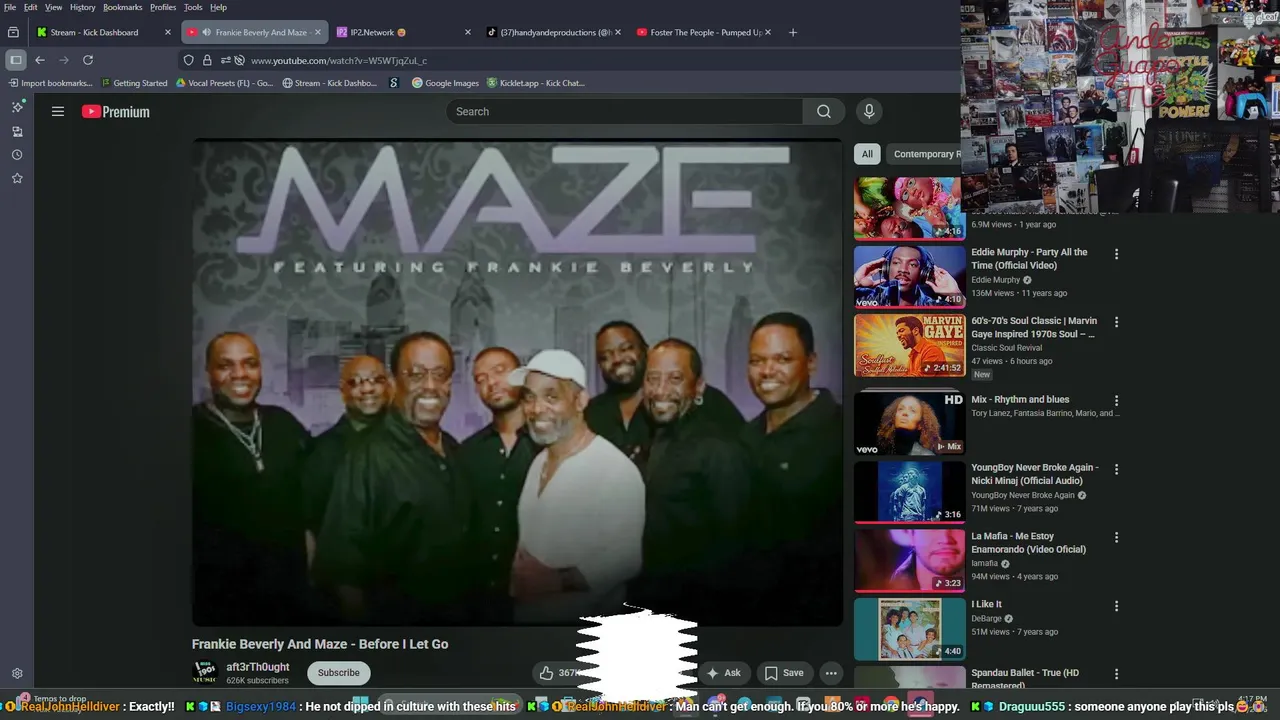The width and height of the screenshot is (1280, 720).
Task: Close the IP2.Network tab
Action: coord(467,32)
